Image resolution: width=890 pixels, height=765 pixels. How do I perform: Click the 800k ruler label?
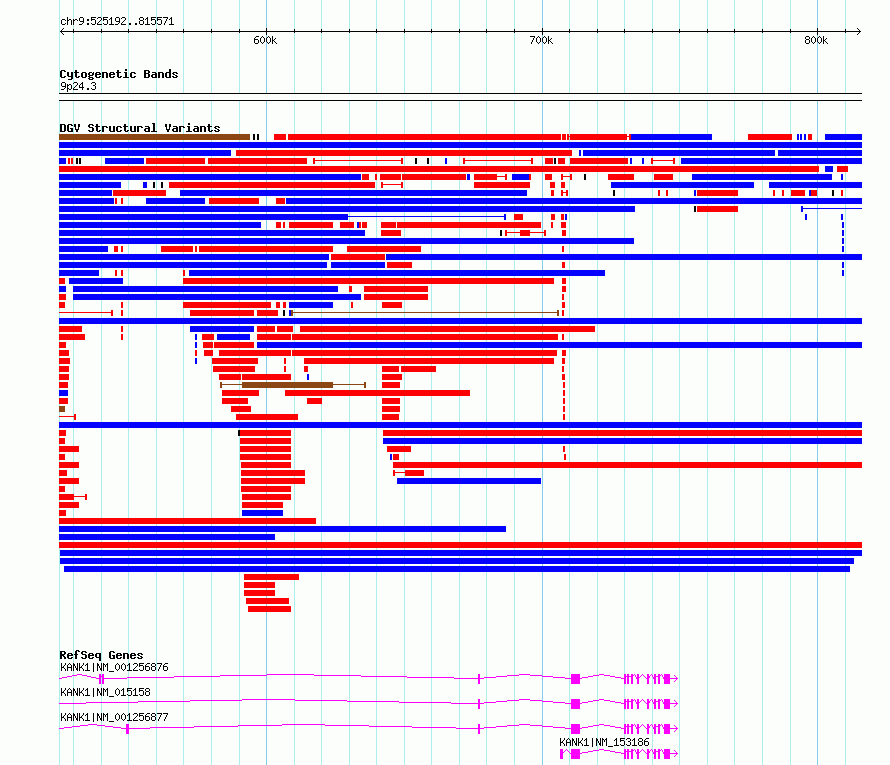pyautogui.click(x=816, y=40)
